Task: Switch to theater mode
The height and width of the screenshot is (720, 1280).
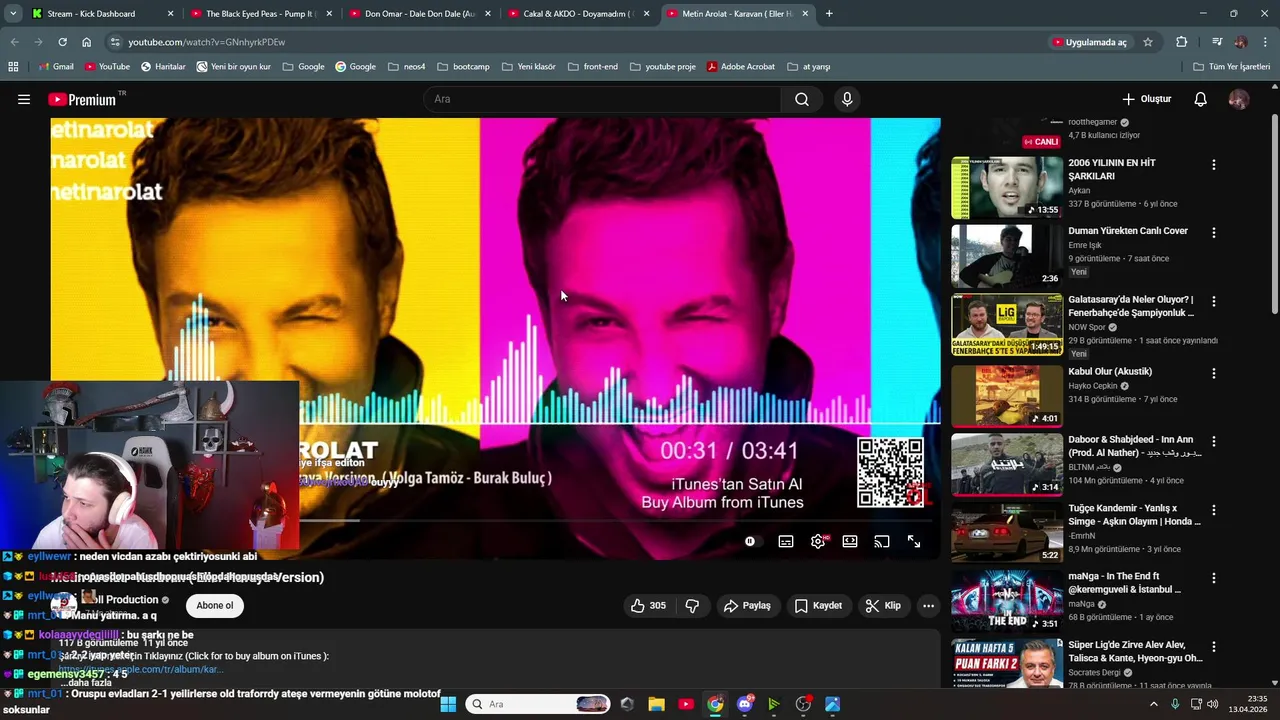Action: click(x=850, y=541)
